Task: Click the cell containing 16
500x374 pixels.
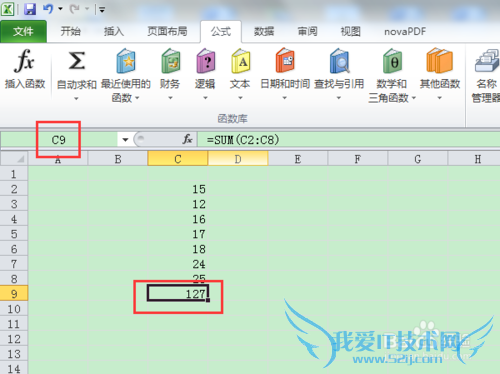Action: (x=178, y=219)
